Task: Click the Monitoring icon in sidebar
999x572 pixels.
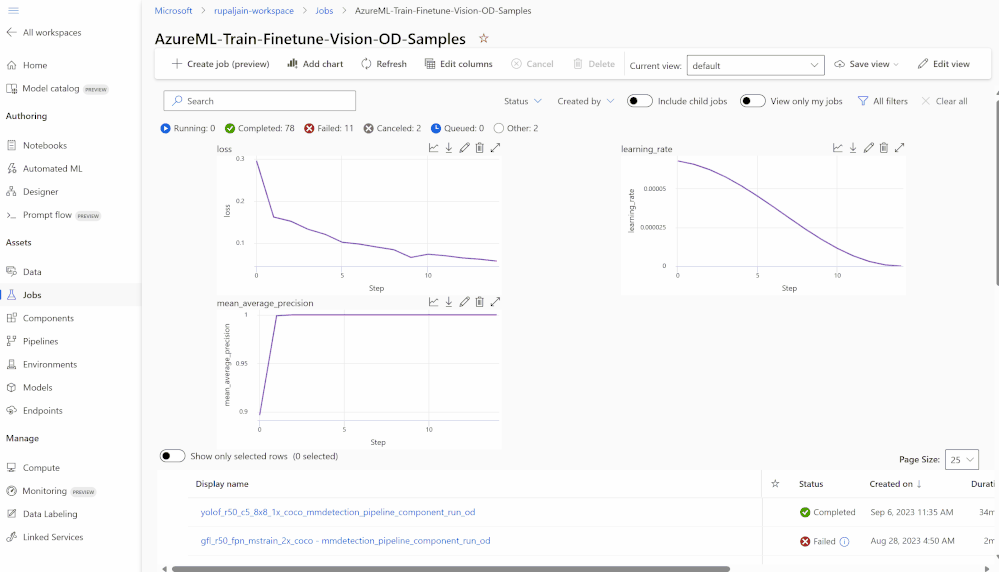Action: point(11,491)
